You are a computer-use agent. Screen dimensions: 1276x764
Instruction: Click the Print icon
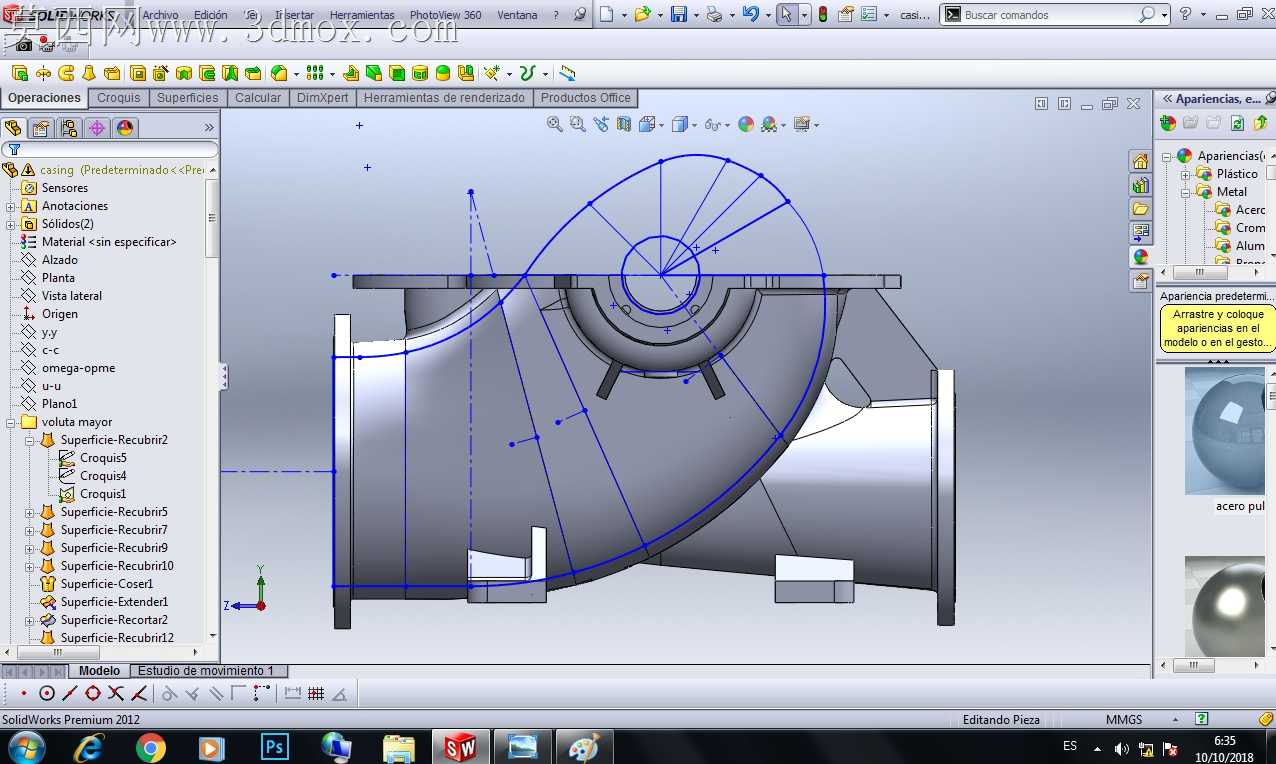click(x=714, y=14)
